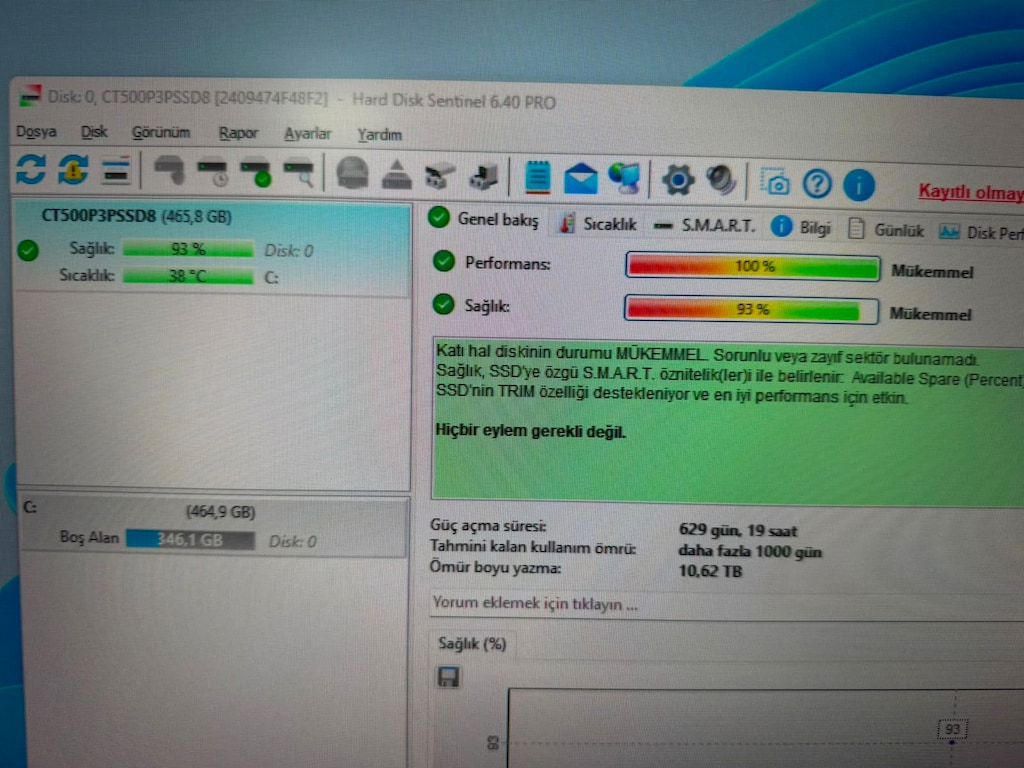Click the question mark help icon
The width and height of the screenshot is (1024, 768).
(x=817, y=184)
